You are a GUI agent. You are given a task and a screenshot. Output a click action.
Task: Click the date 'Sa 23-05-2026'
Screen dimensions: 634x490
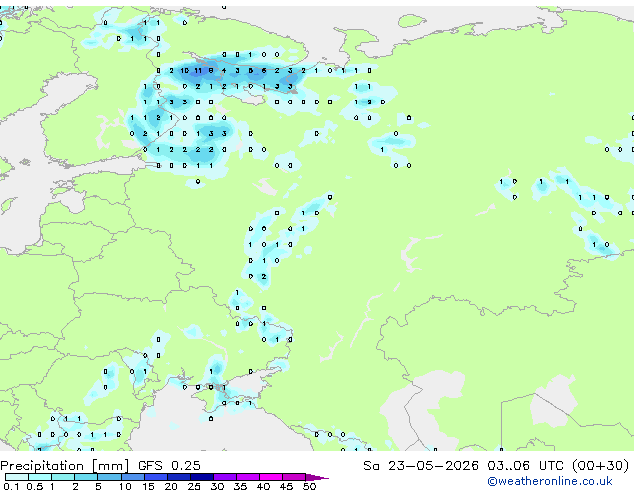coord(421,466)
